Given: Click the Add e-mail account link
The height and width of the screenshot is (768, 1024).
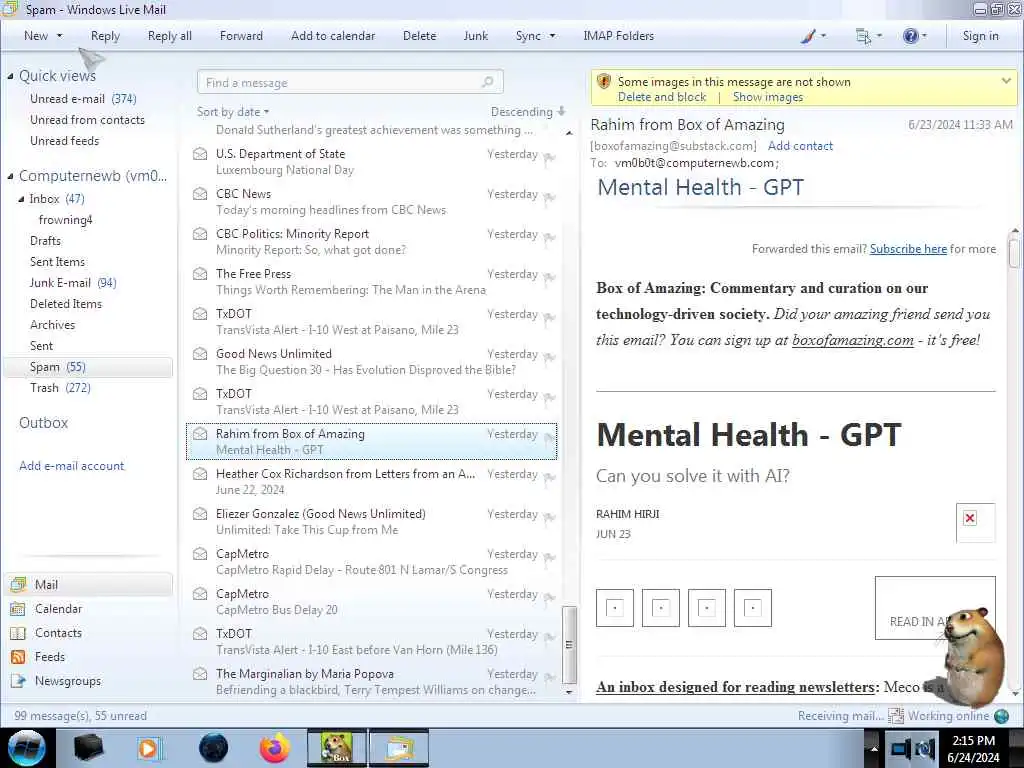Looking at the screenshot, I should (x=71, y=466).
